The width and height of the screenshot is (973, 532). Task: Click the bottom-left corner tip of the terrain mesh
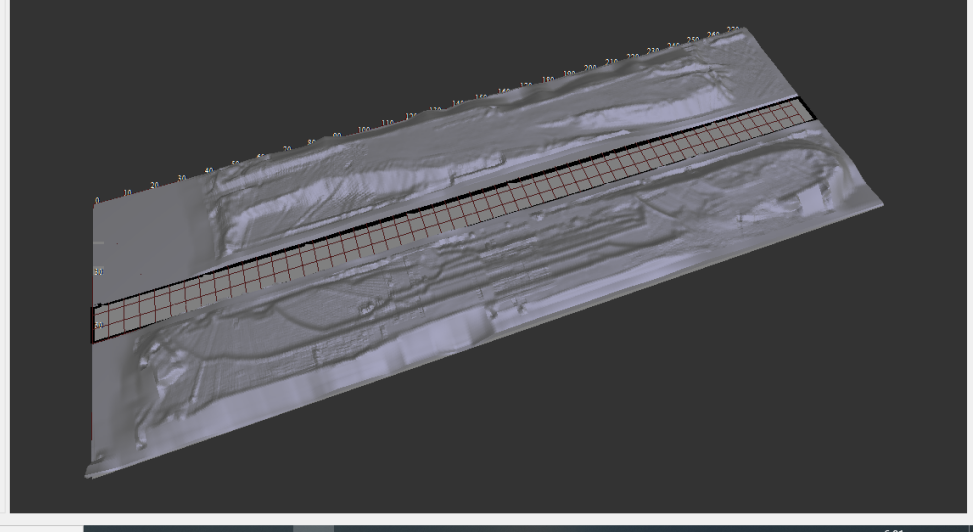click(x=90, y=468)
